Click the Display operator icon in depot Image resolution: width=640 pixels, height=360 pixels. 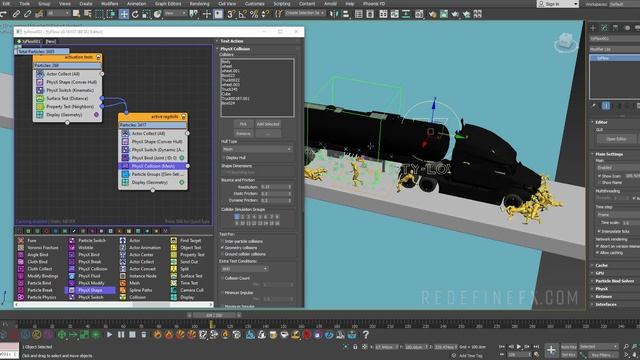click(174, 297)
